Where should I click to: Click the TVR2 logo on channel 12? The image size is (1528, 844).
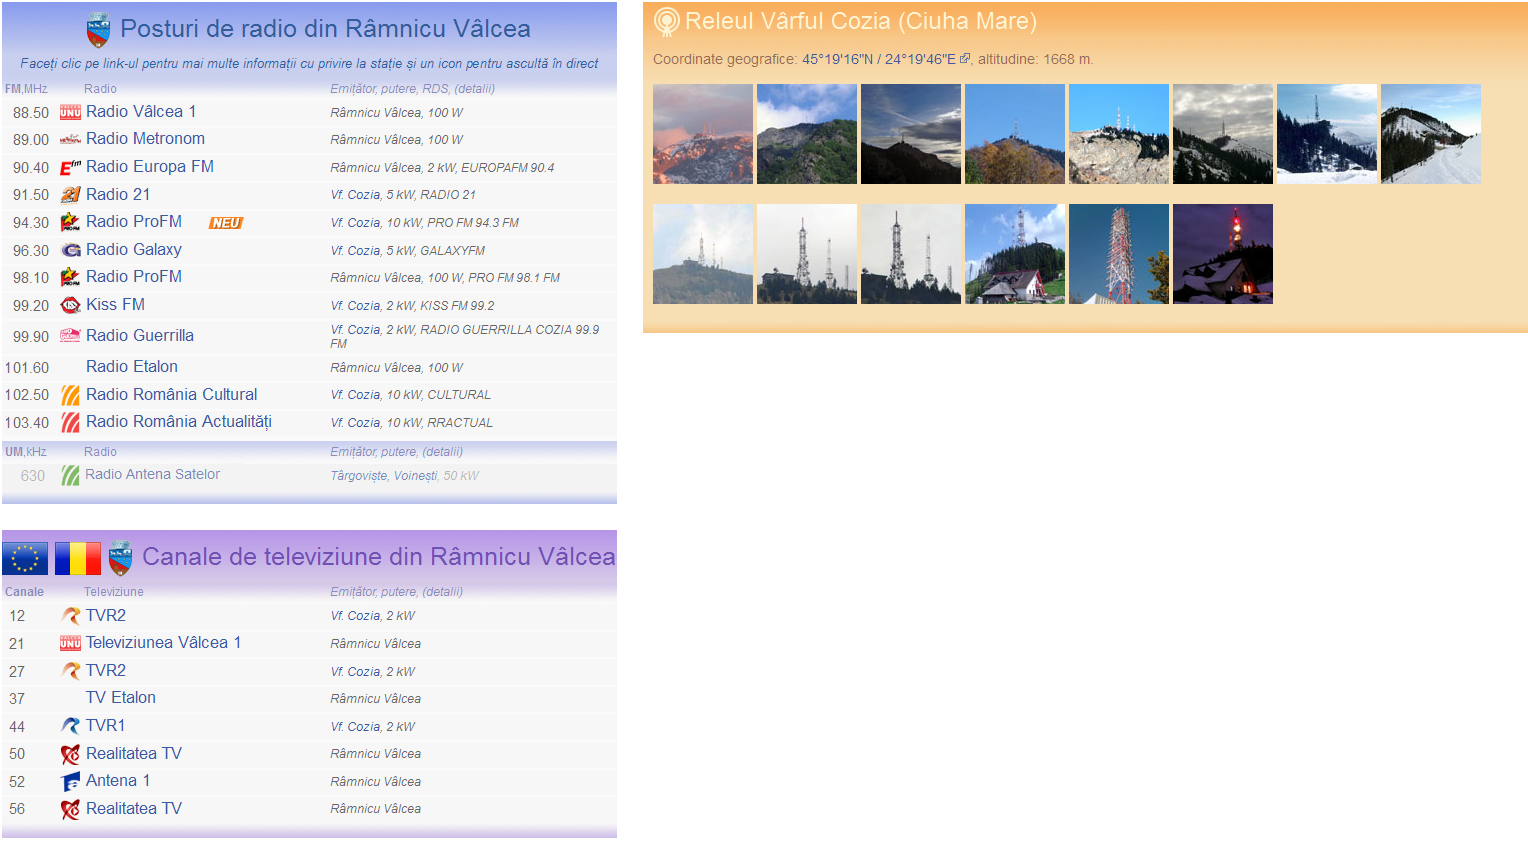pyautogui.click(x=70, y=616)
